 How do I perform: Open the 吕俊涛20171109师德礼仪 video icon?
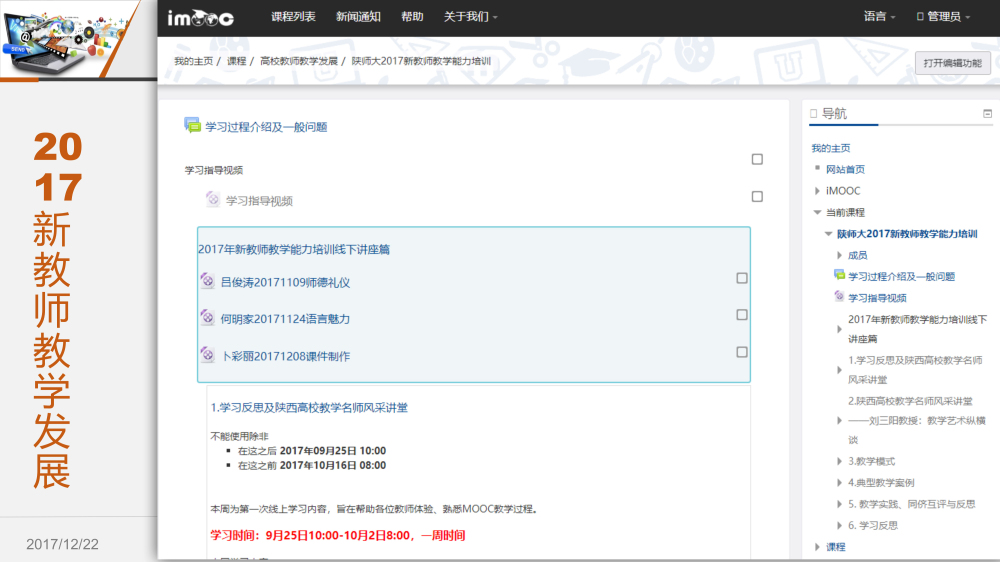(x=207, y=281)
